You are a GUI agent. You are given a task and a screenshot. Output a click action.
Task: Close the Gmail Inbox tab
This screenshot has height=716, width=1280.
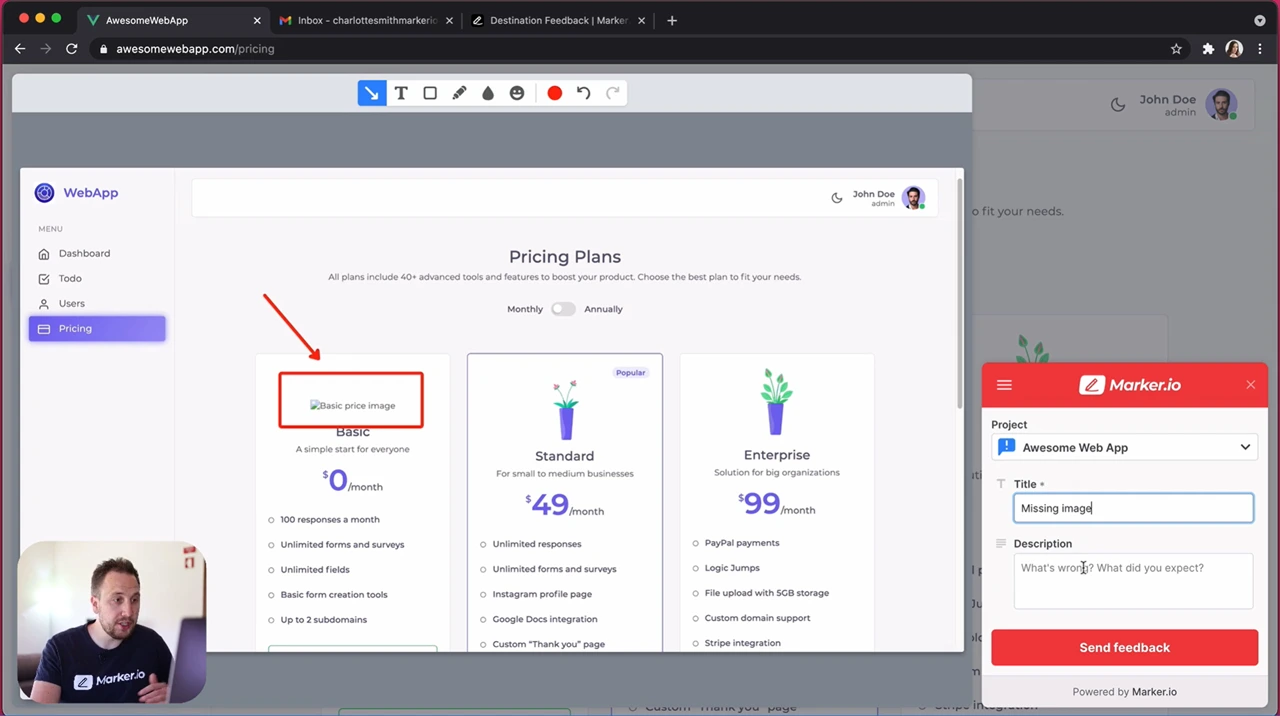click(449, 20)
